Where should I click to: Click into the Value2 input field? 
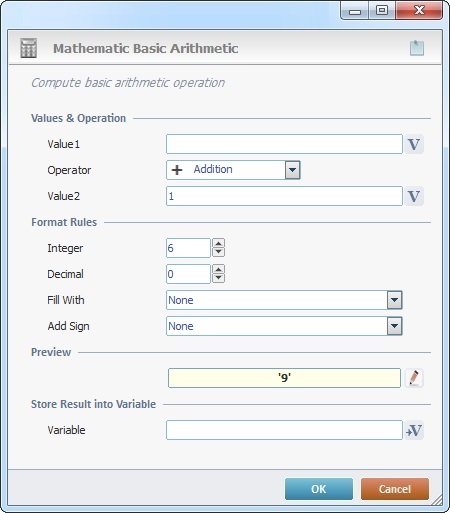(284, 196)
